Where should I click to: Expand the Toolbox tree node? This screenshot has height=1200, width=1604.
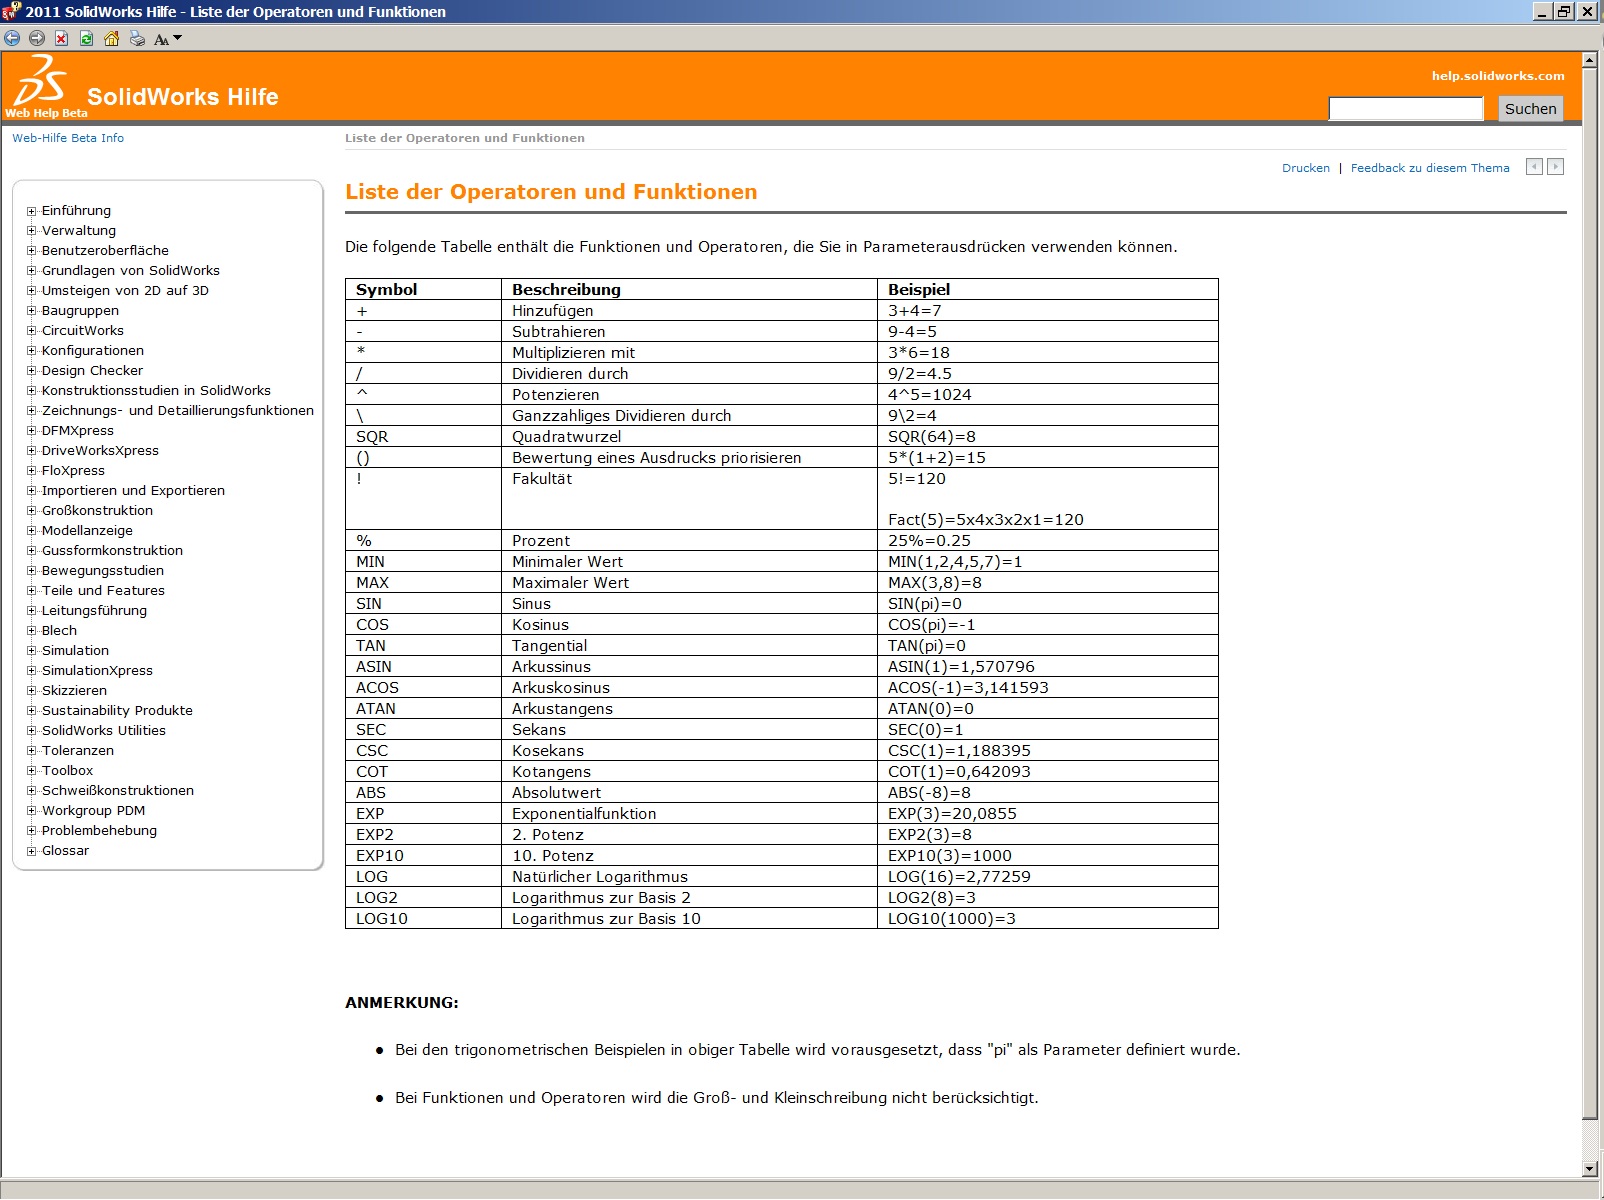click(x=32, y=771)
